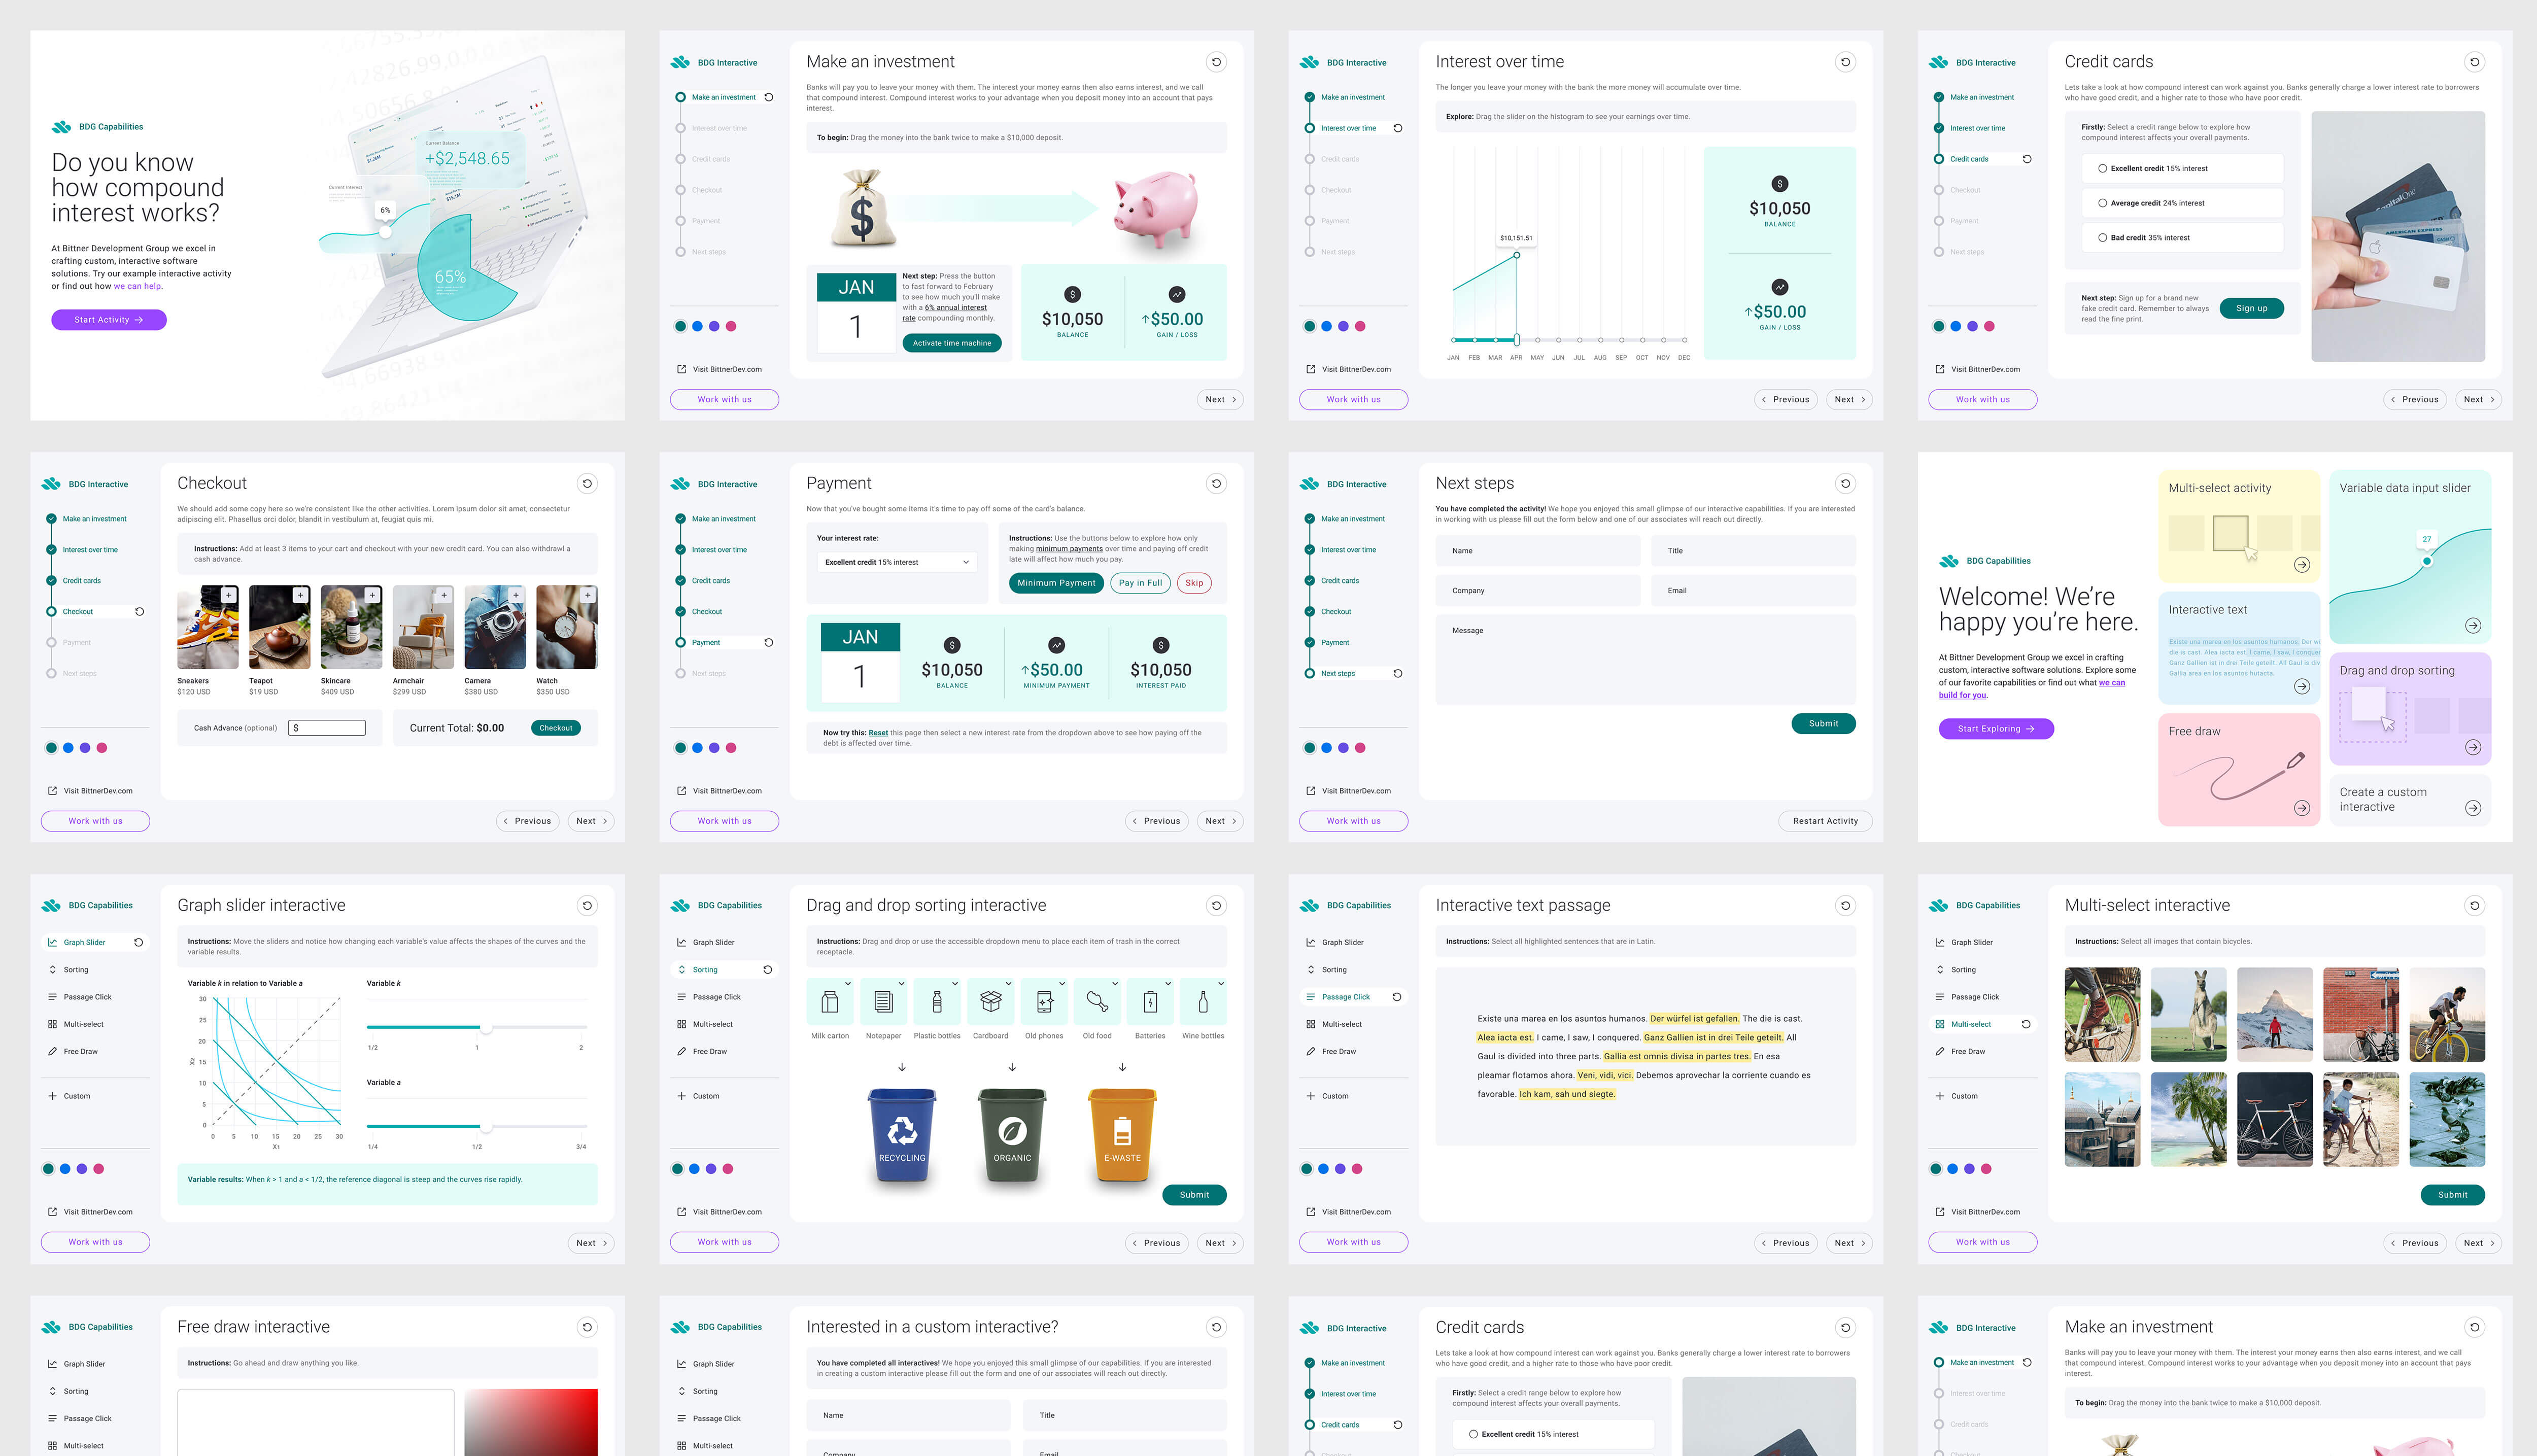The image size is (2537, 1456).
Task: Click the Activate time machine button
Action: [x=951, y=343]
